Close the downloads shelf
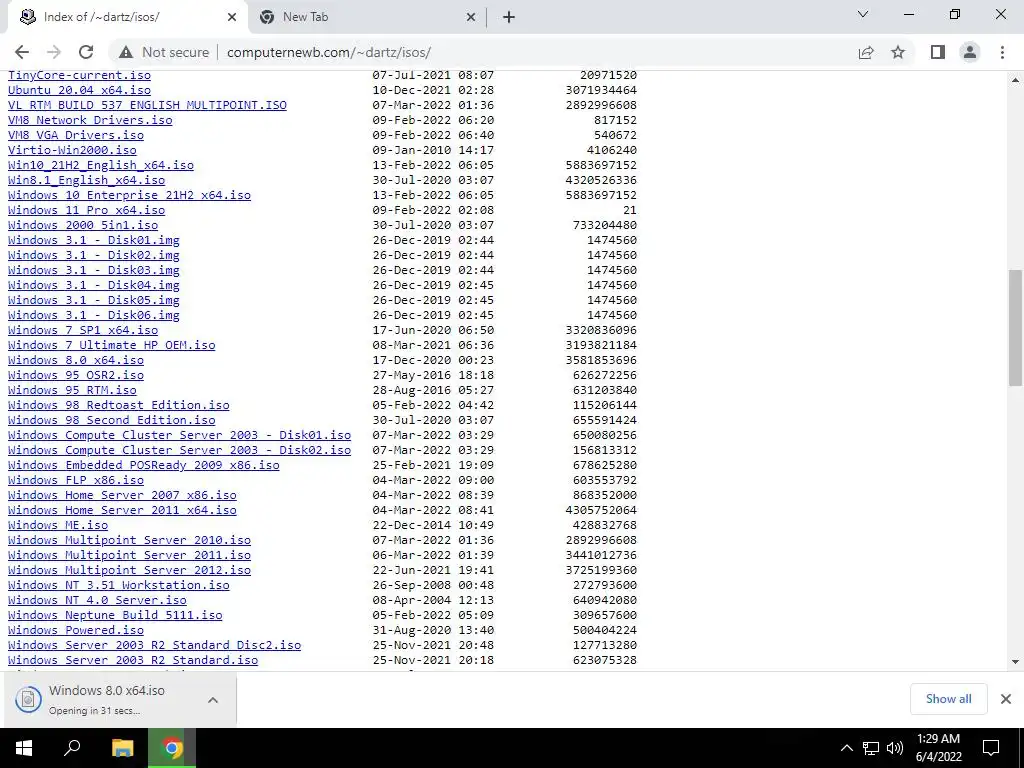Image resolution: width=1024 pixels, height=768 pixels. point(1006,699)
